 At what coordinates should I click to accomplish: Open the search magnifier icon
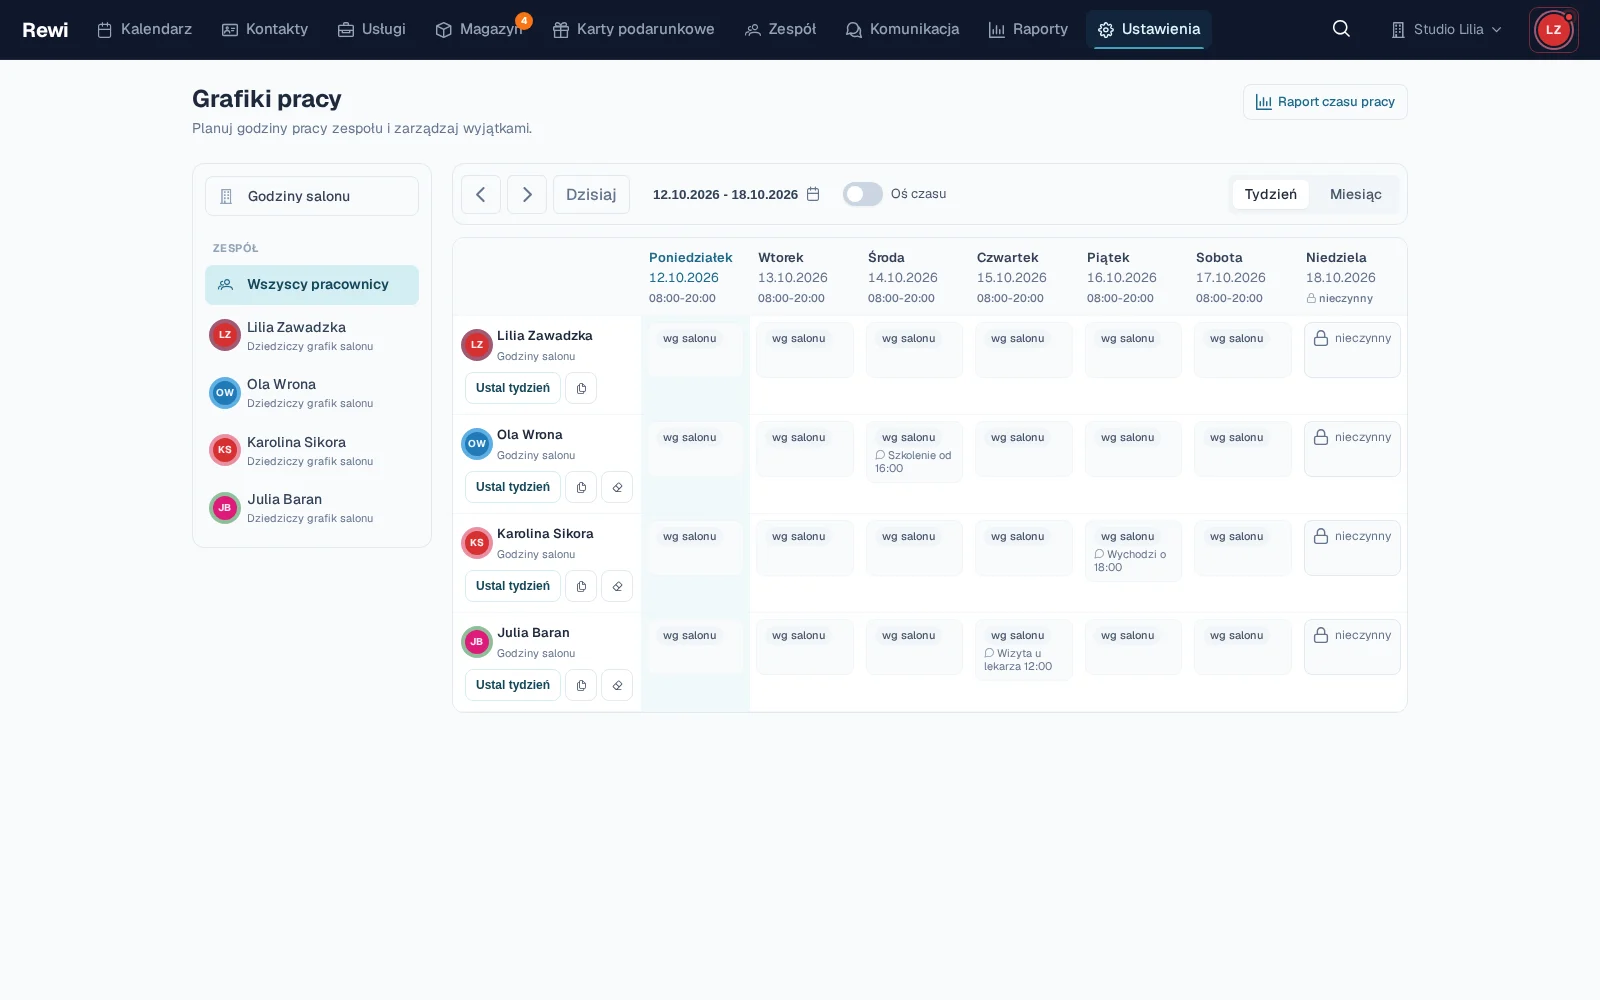[x=1341, y=29]
